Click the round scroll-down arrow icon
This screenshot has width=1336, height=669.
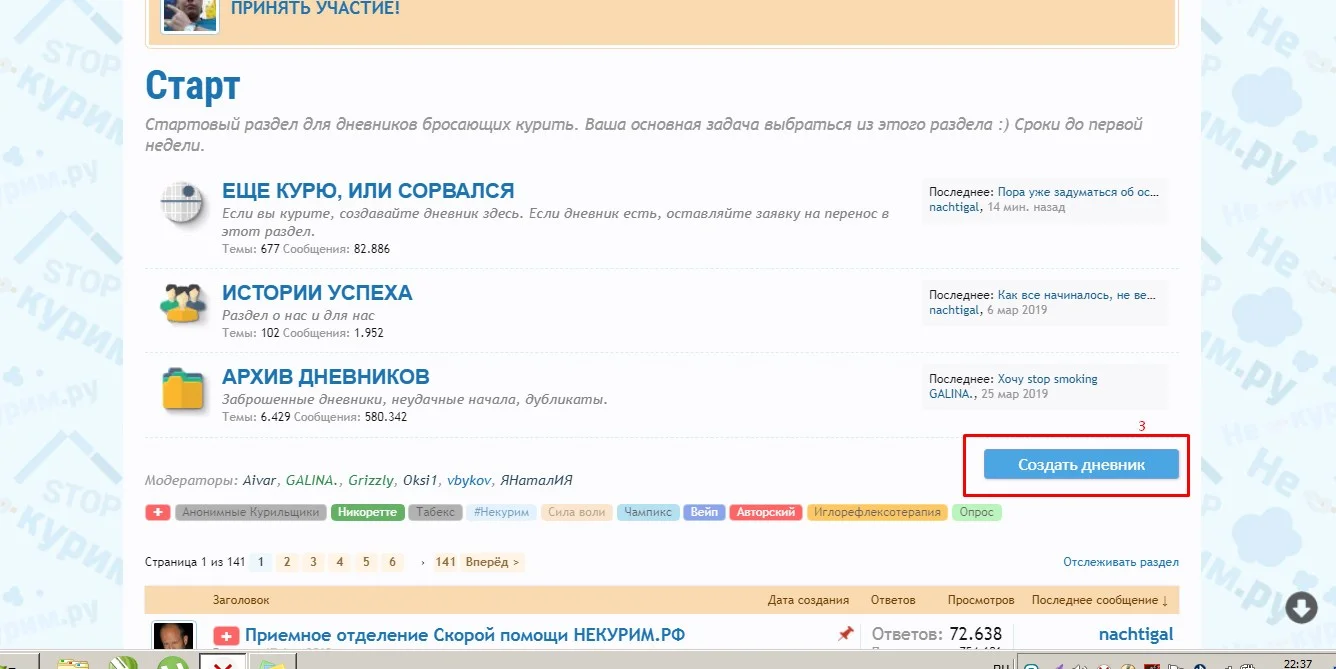click(1301, 607)
